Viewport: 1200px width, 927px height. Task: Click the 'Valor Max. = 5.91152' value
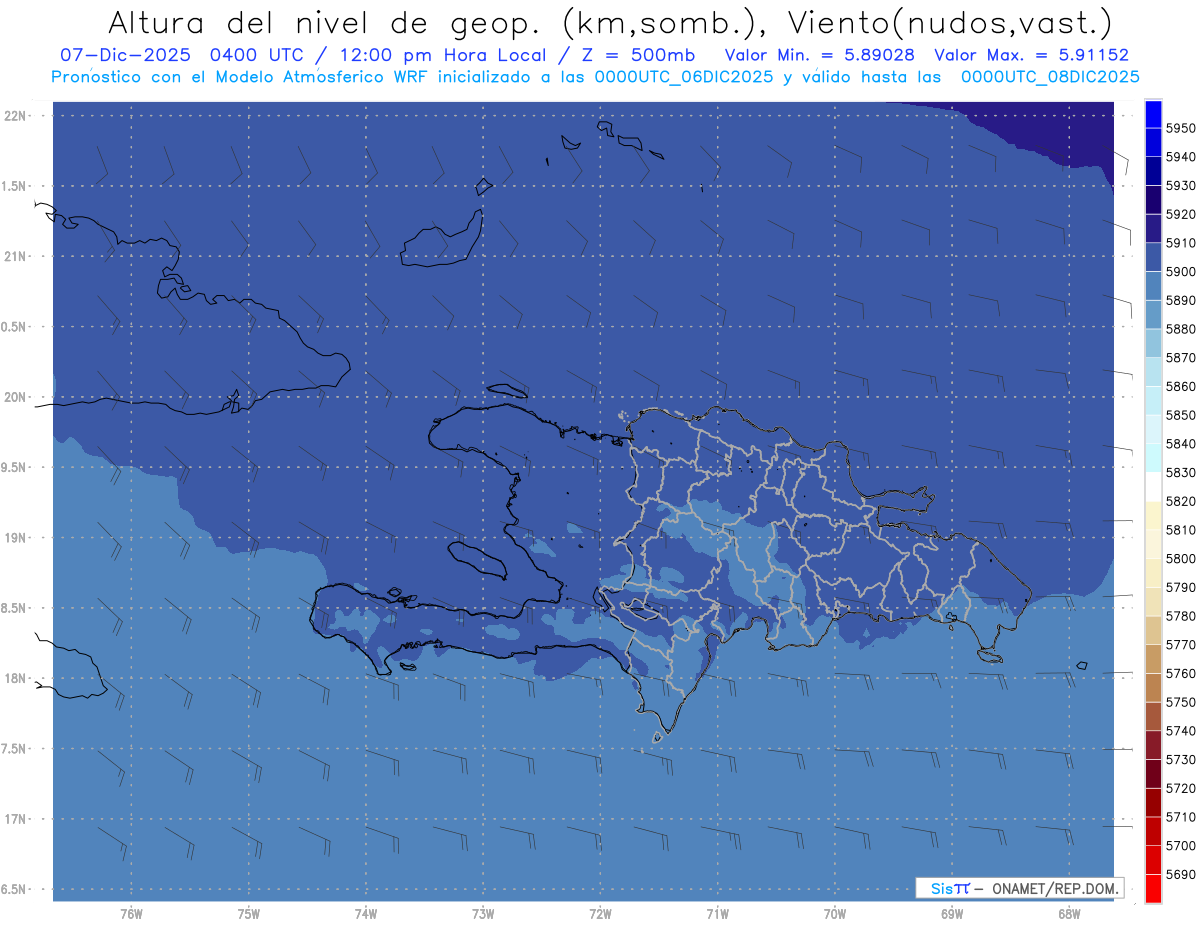click(x=1031, y=56)
